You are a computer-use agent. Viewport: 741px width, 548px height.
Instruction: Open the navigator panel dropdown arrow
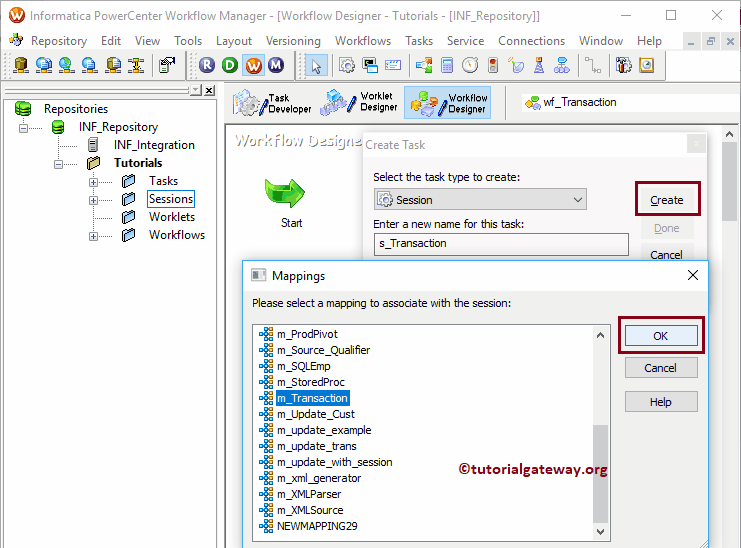(x=196, y=90)
